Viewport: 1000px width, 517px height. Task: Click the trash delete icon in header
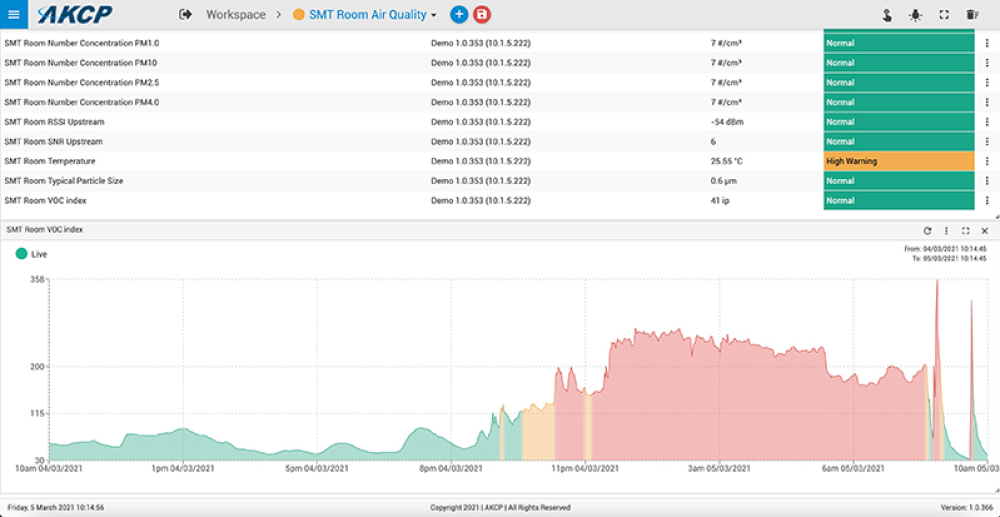tap(971, 15)
